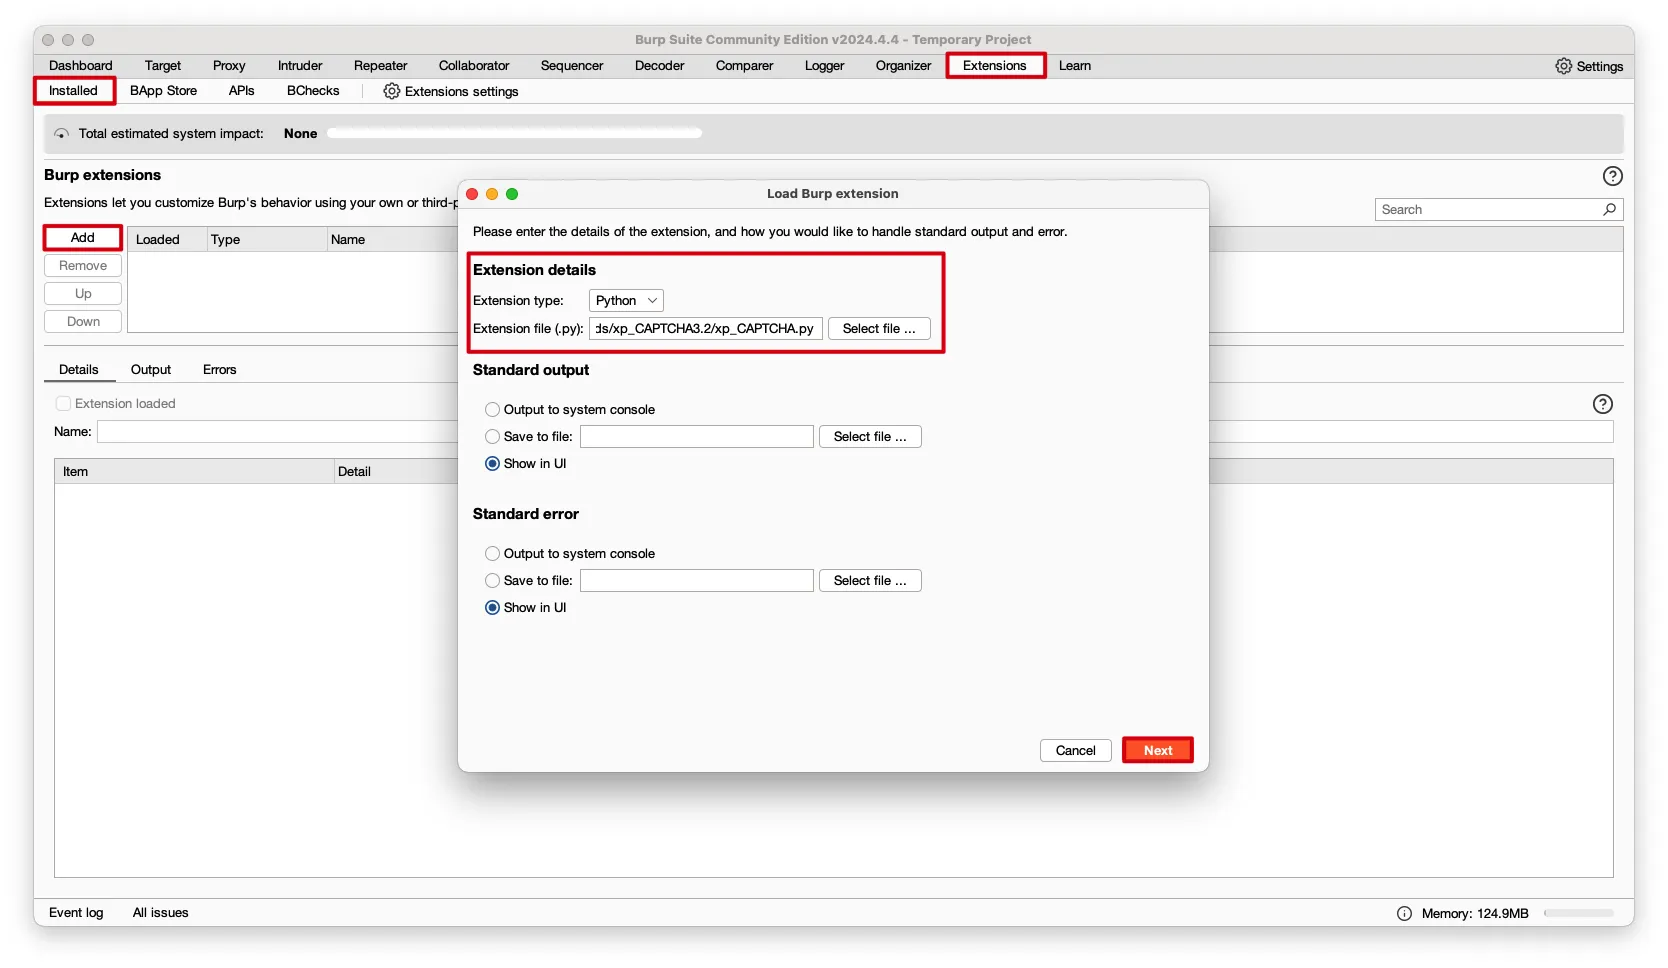Click the Extension file path field

(x=706, y=329)
